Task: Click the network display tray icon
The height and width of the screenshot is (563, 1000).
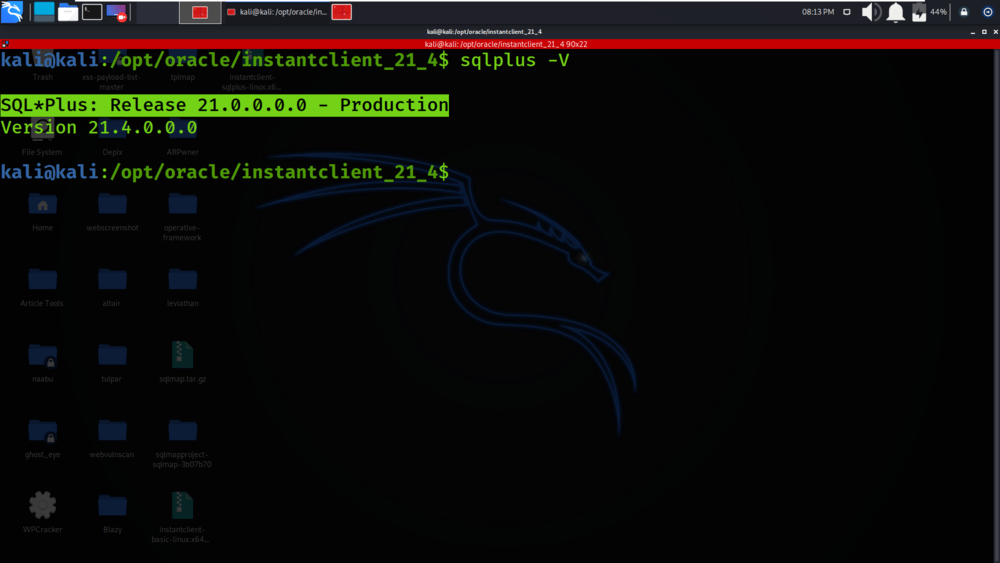Action: [x=846, y=12]
